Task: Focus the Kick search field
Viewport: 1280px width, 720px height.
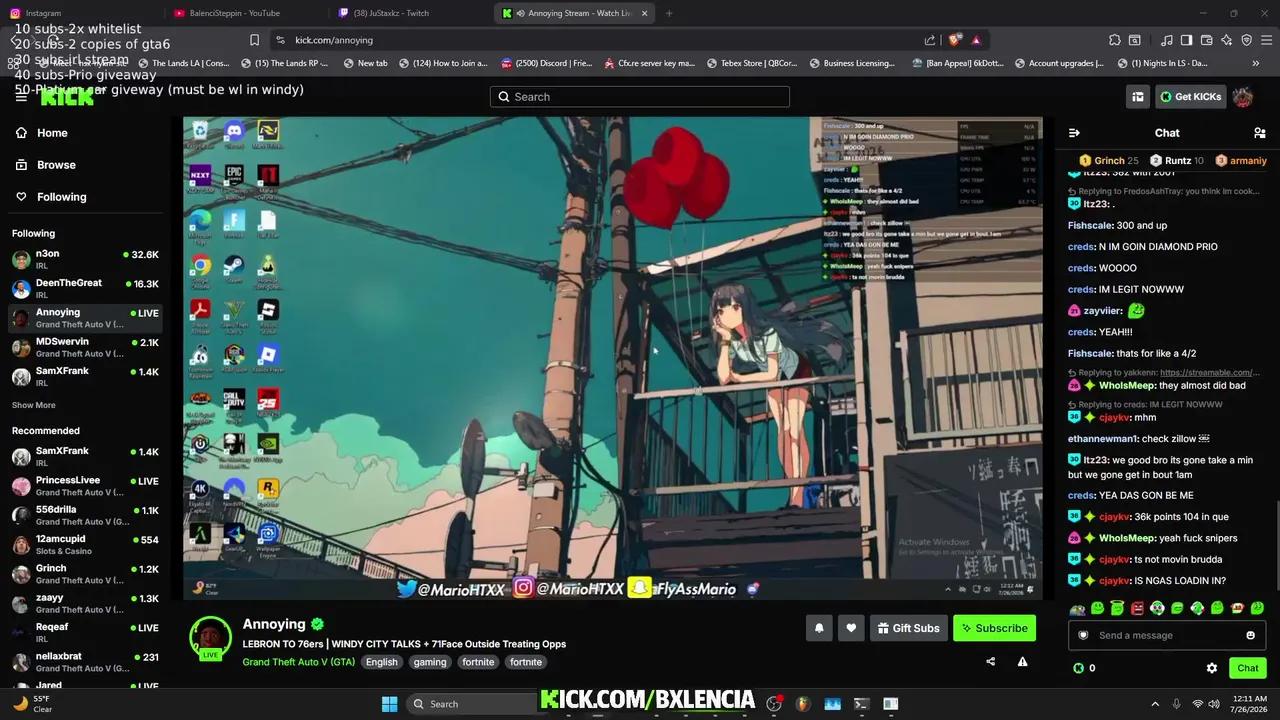Action: pyautogui.click(x=640, y=97)
